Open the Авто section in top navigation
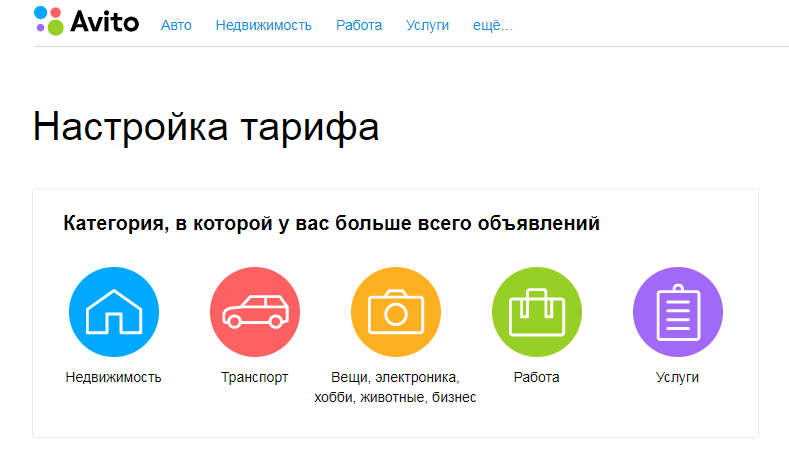 point(176,25)
